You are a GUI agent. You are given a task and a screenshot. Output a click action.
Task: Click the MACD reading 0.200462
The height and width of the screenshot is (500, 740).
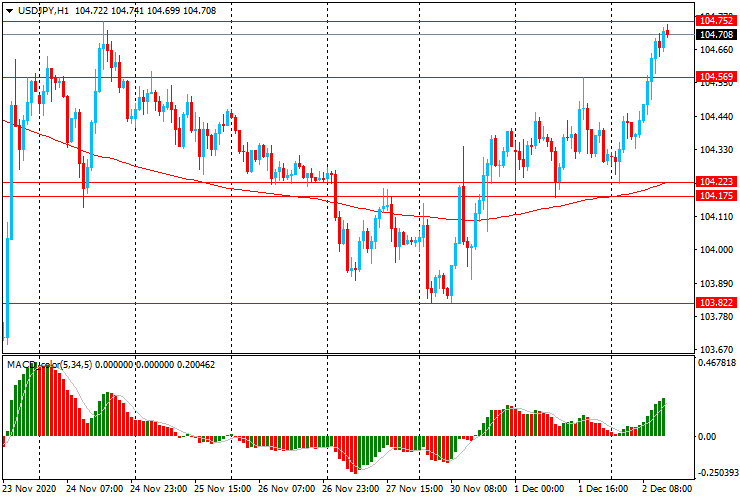click(x=196, y=365)
